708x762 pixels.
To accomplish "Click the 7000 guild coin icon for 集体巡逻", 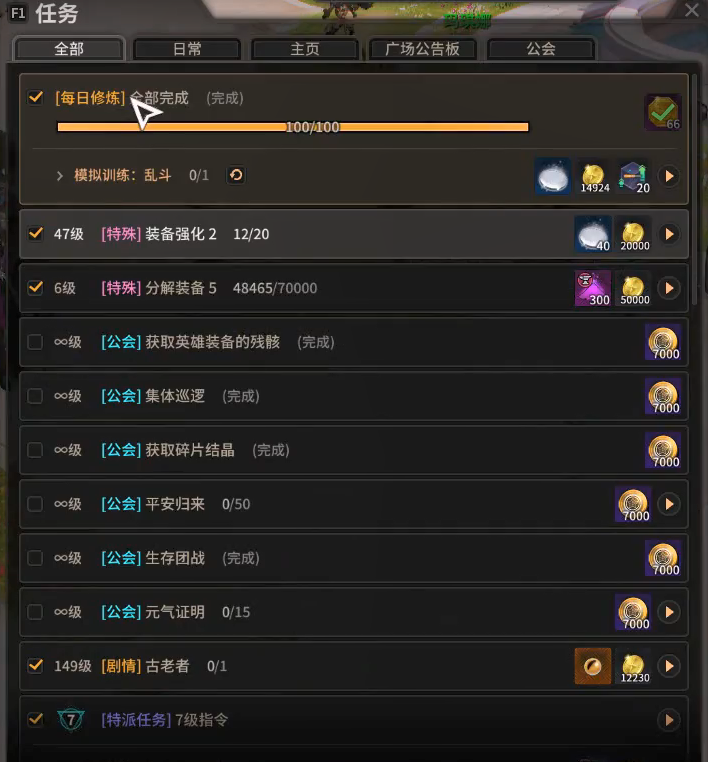I will coord(663,396).
